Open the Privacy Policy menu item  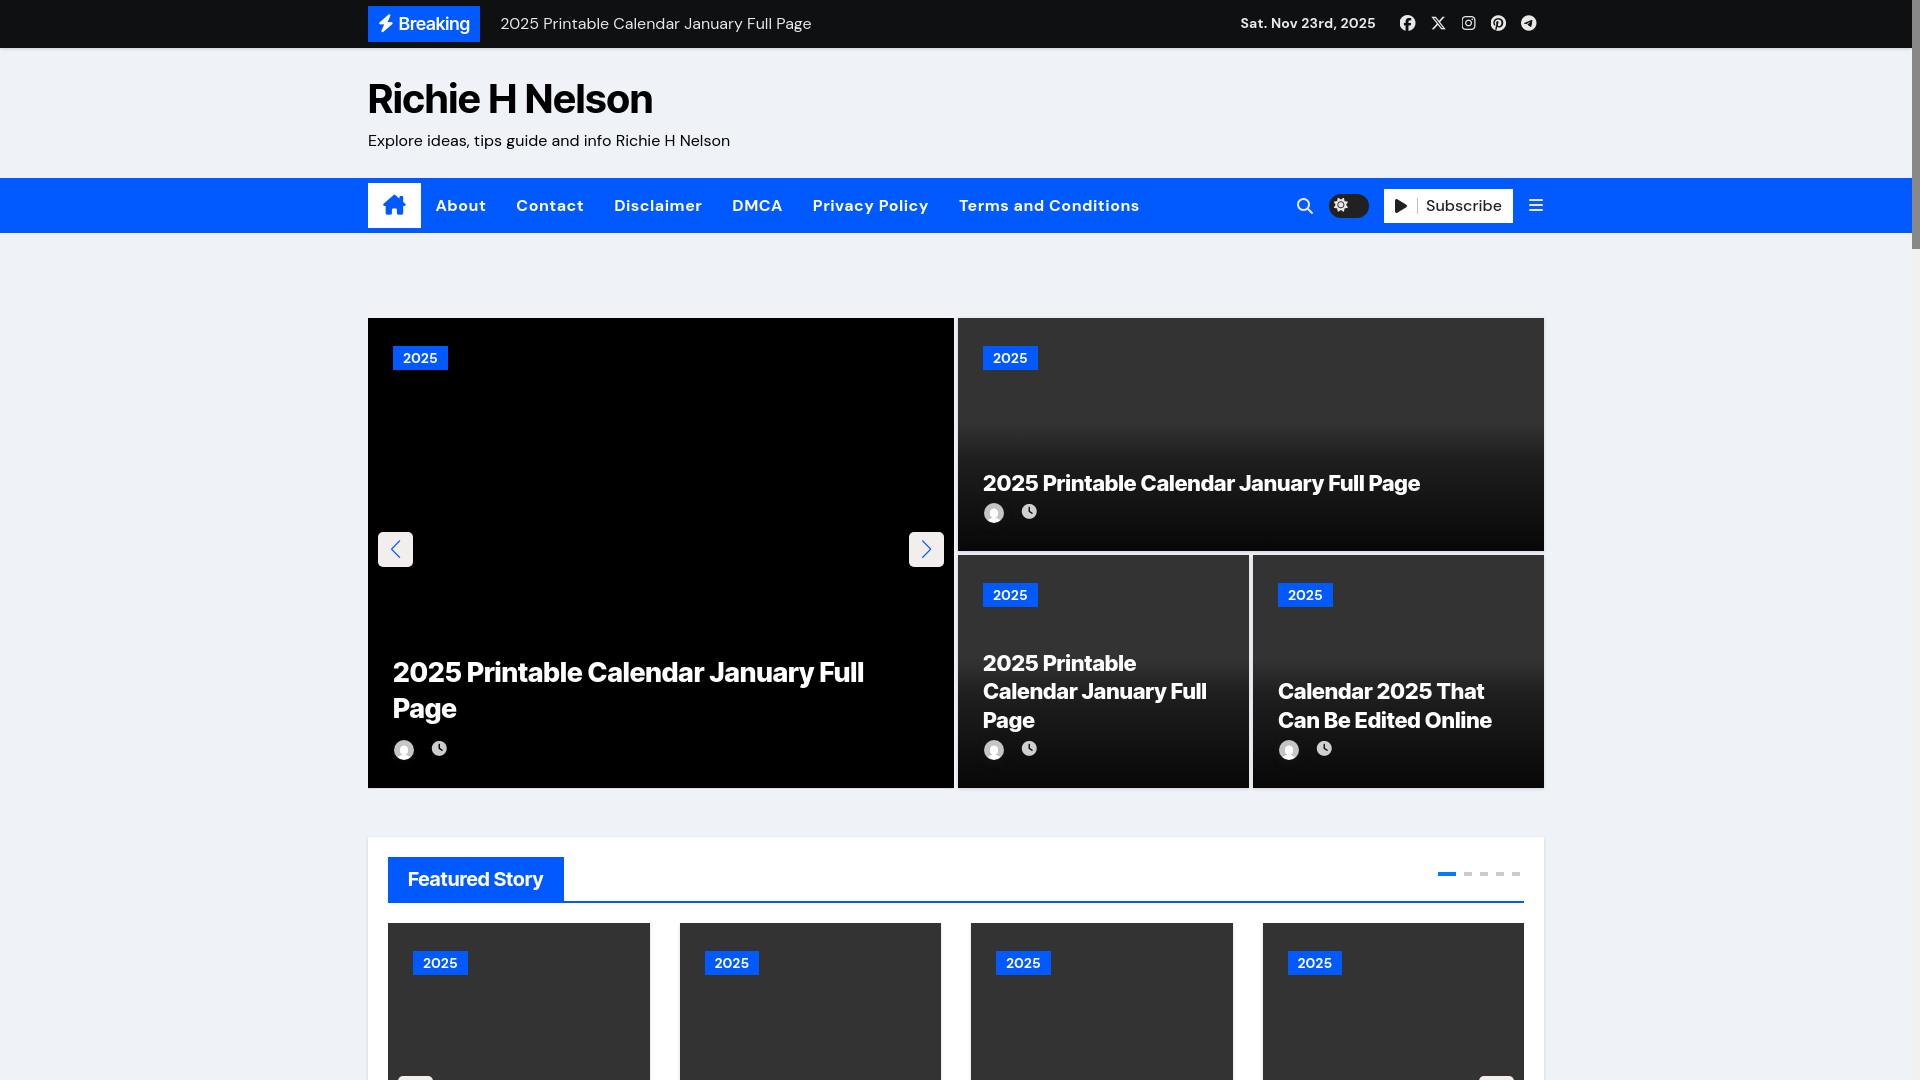pos(871,206)
